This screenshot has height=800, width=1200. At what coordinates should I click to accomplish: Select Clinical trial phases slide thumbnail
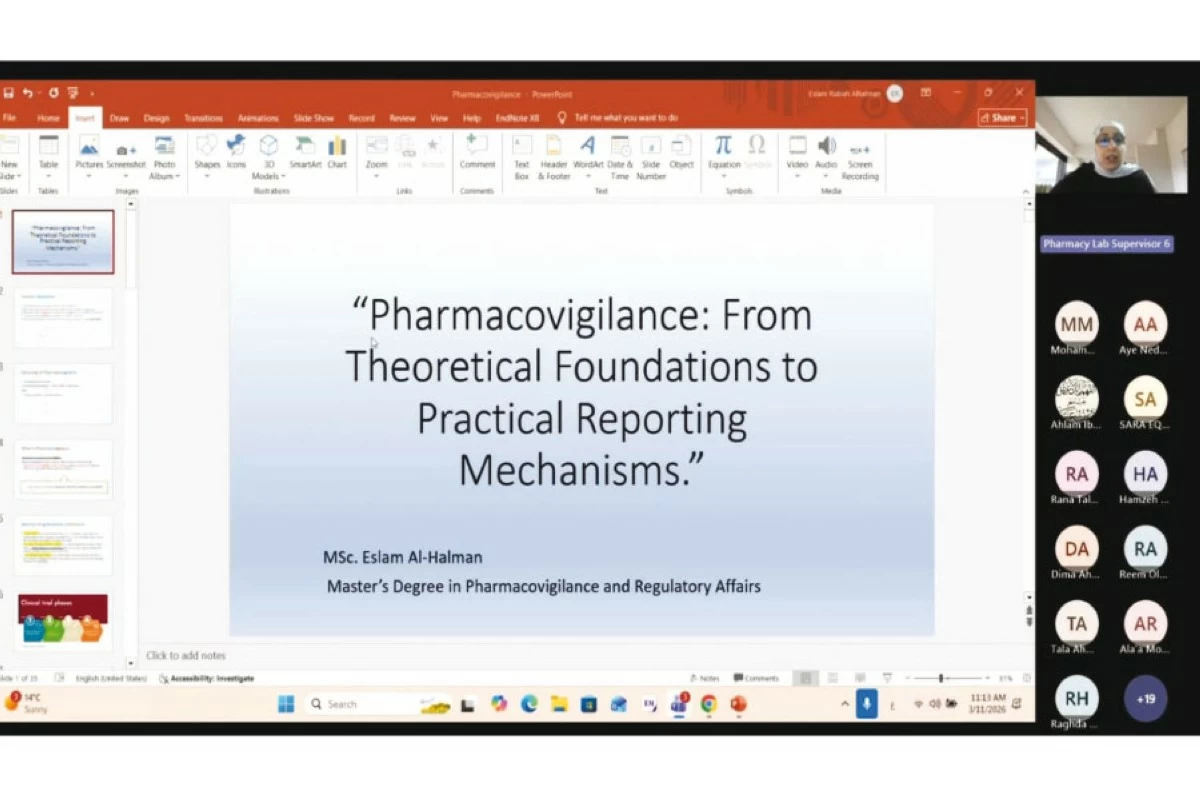[x=63, y=622]
